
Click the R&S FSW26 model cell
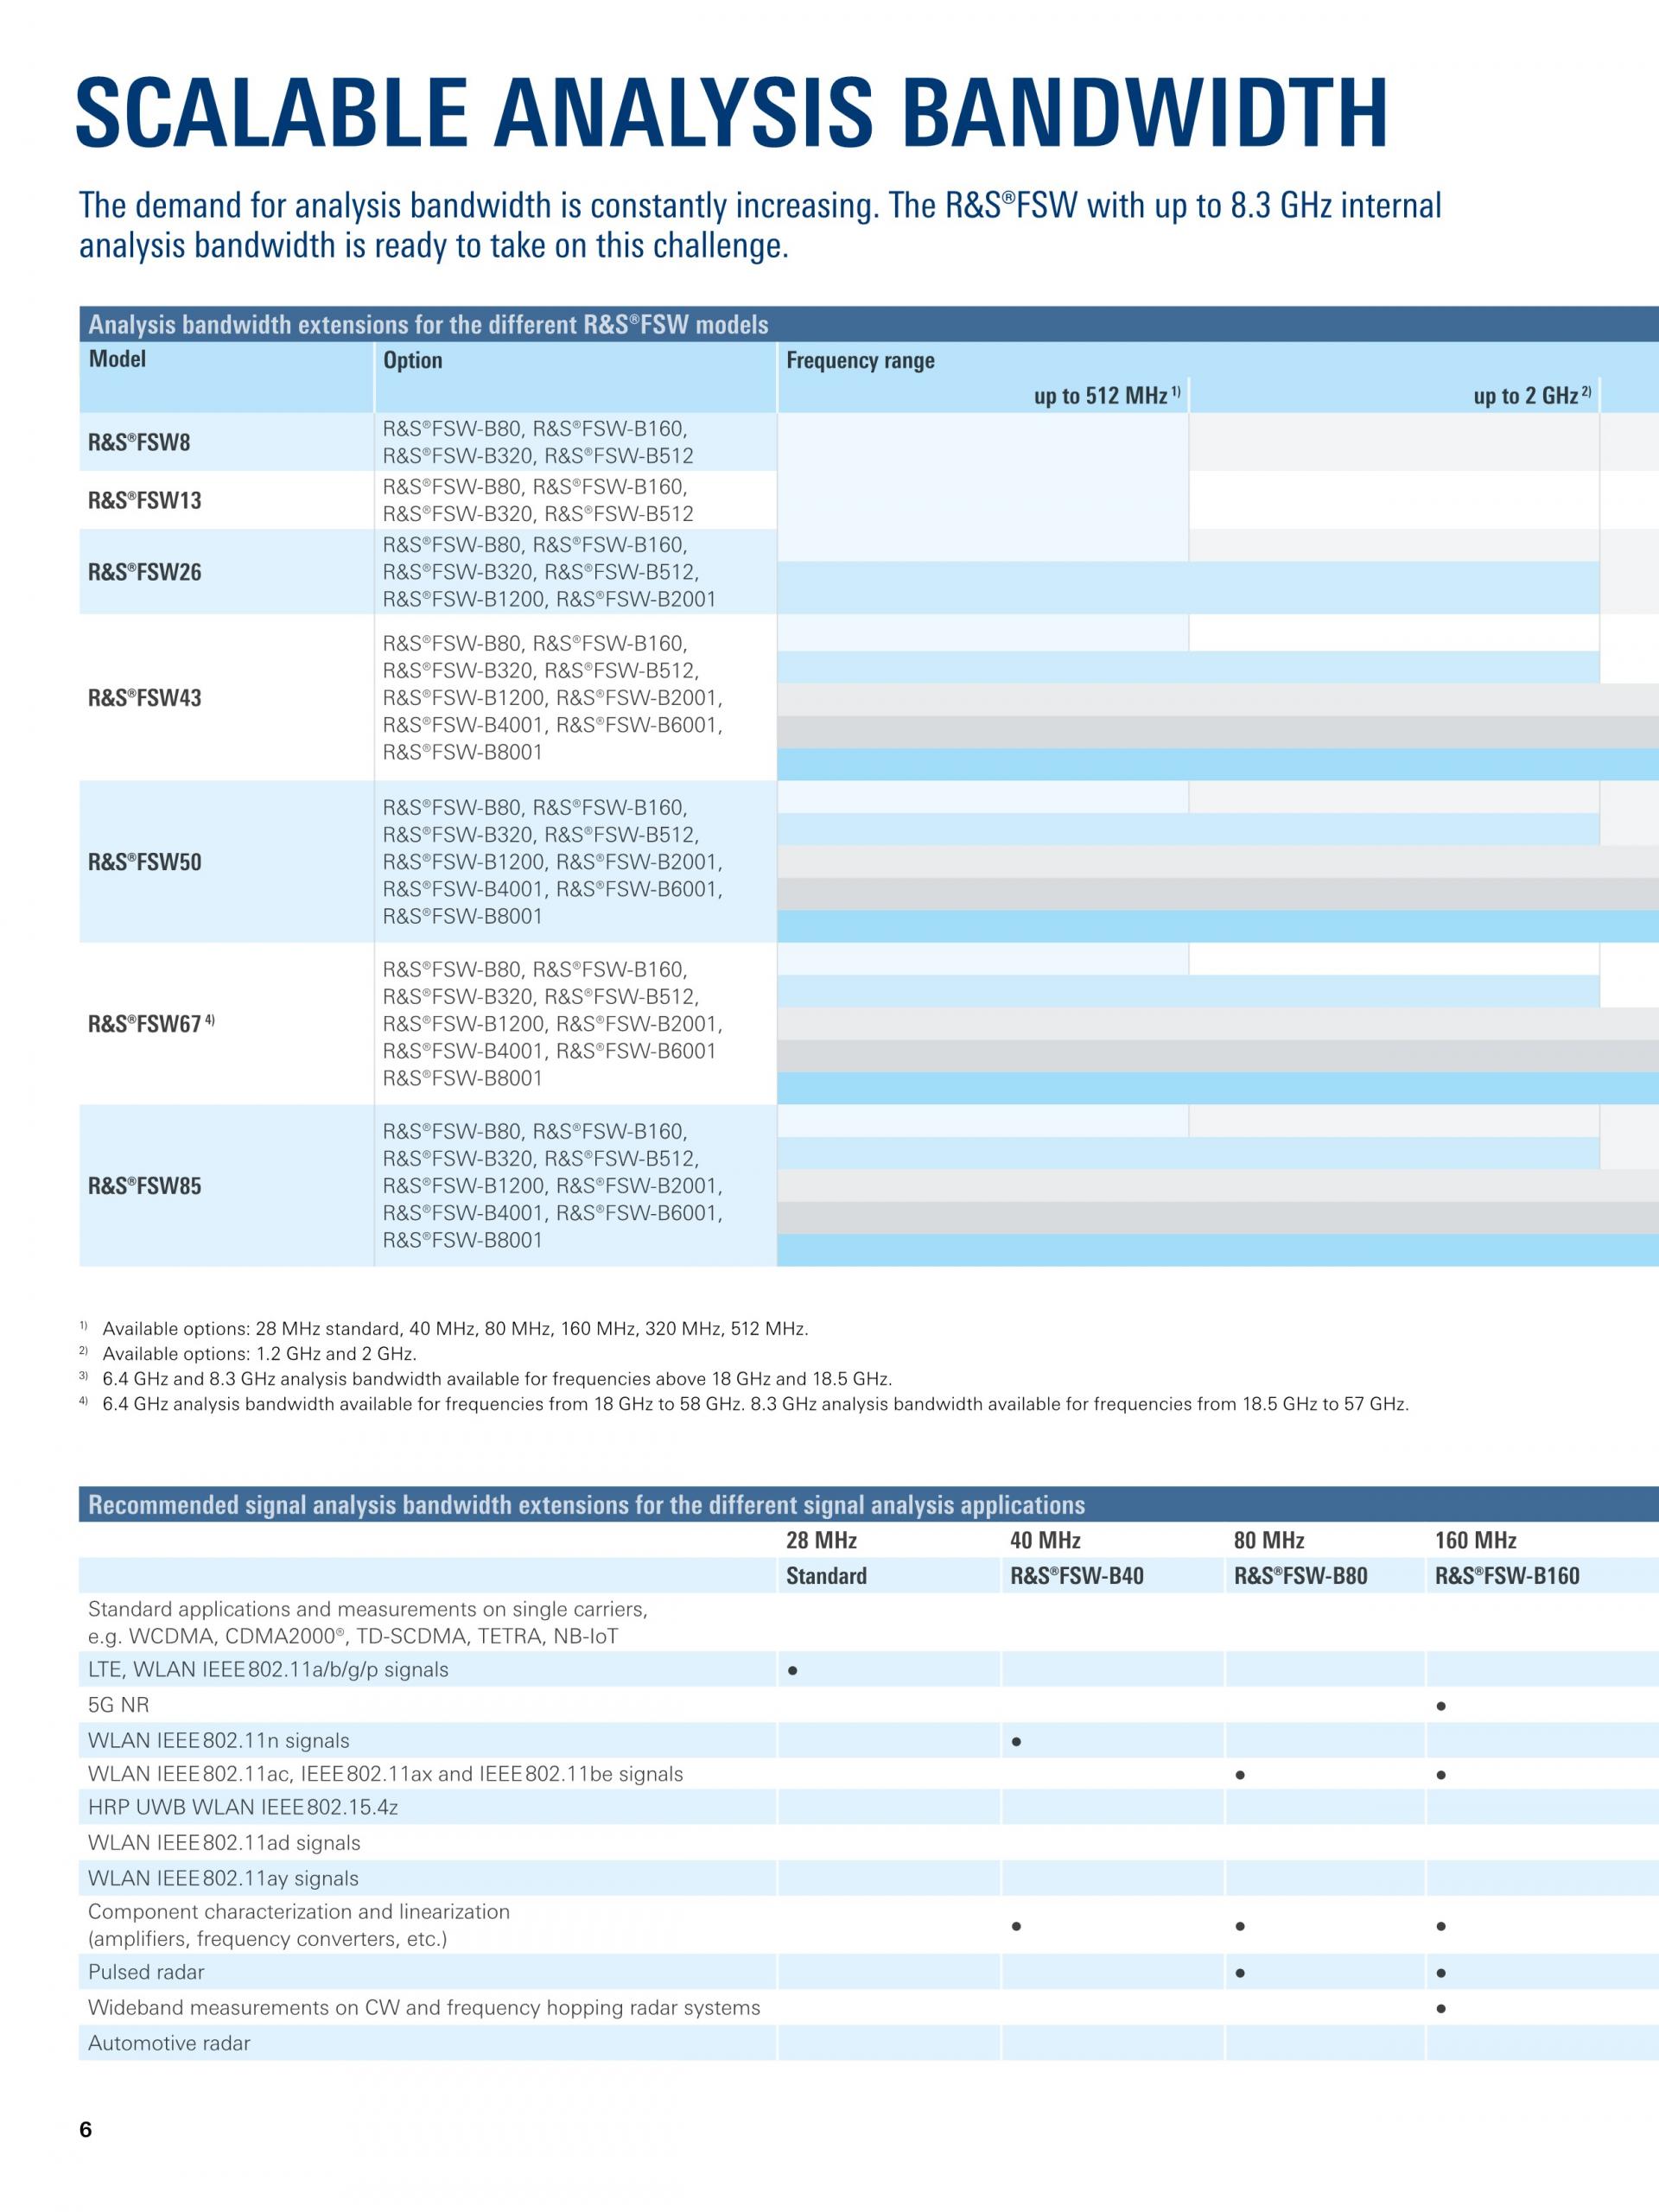point(145,572)
